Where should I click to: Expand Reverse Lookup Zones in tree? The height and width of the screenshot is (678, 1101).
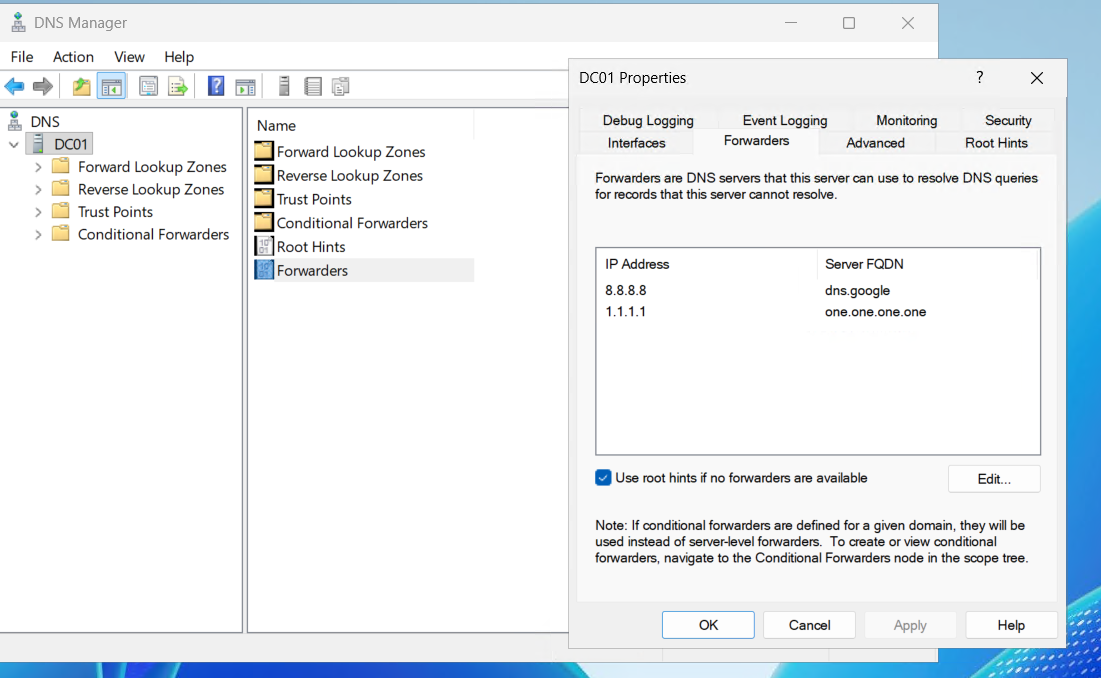click(38, 190)
